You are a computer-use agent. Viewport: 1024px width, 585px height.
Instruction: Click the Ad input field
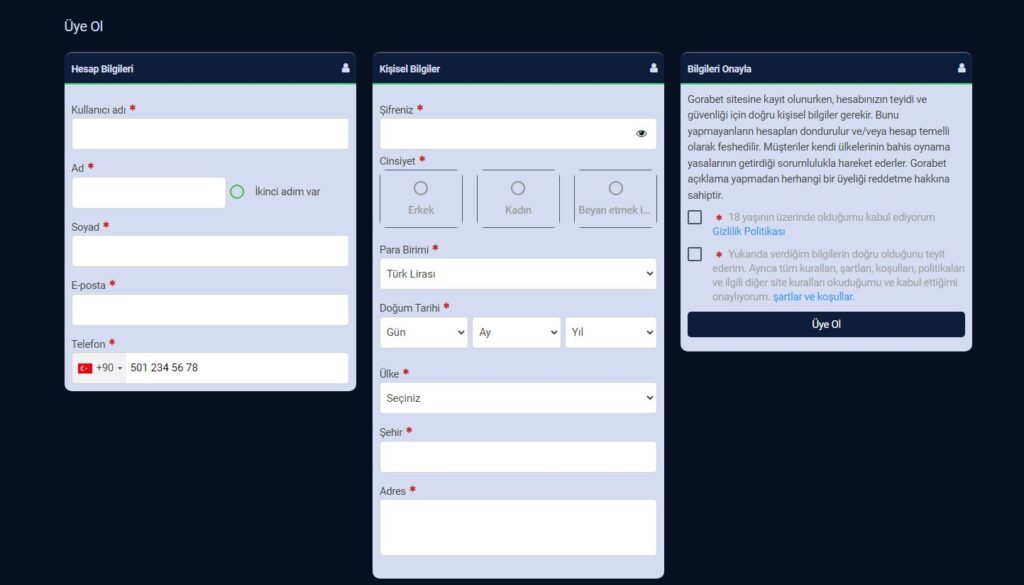(x=149, y=193)
